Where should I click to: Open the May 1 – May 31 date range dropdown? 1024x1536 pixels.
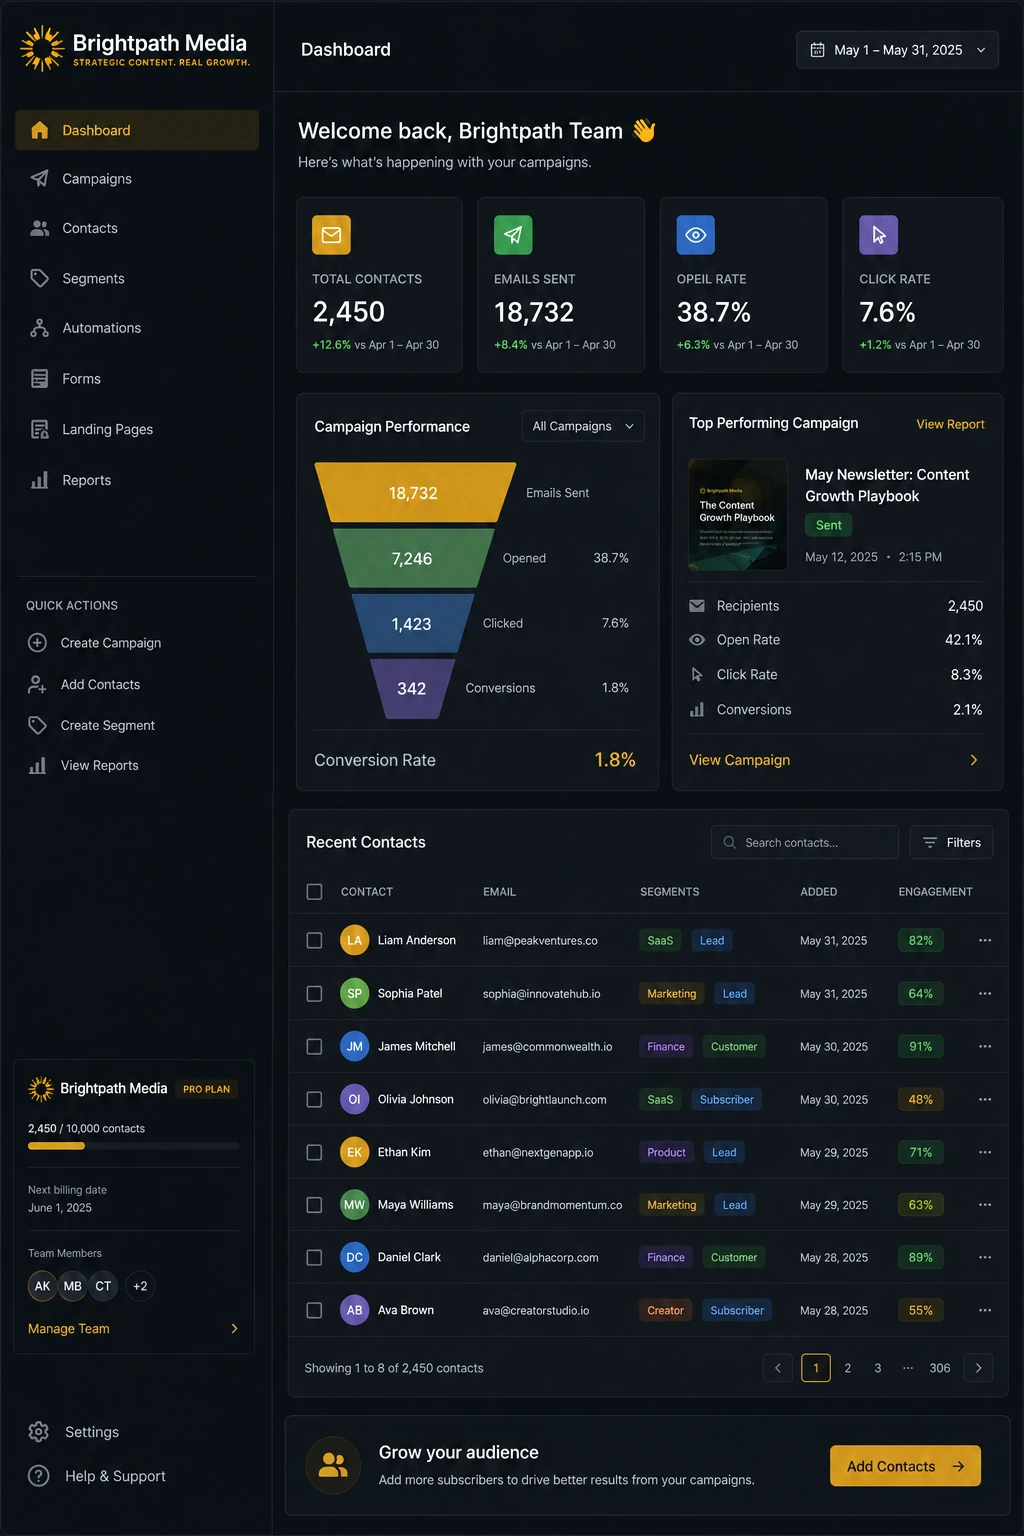[897, 50]
